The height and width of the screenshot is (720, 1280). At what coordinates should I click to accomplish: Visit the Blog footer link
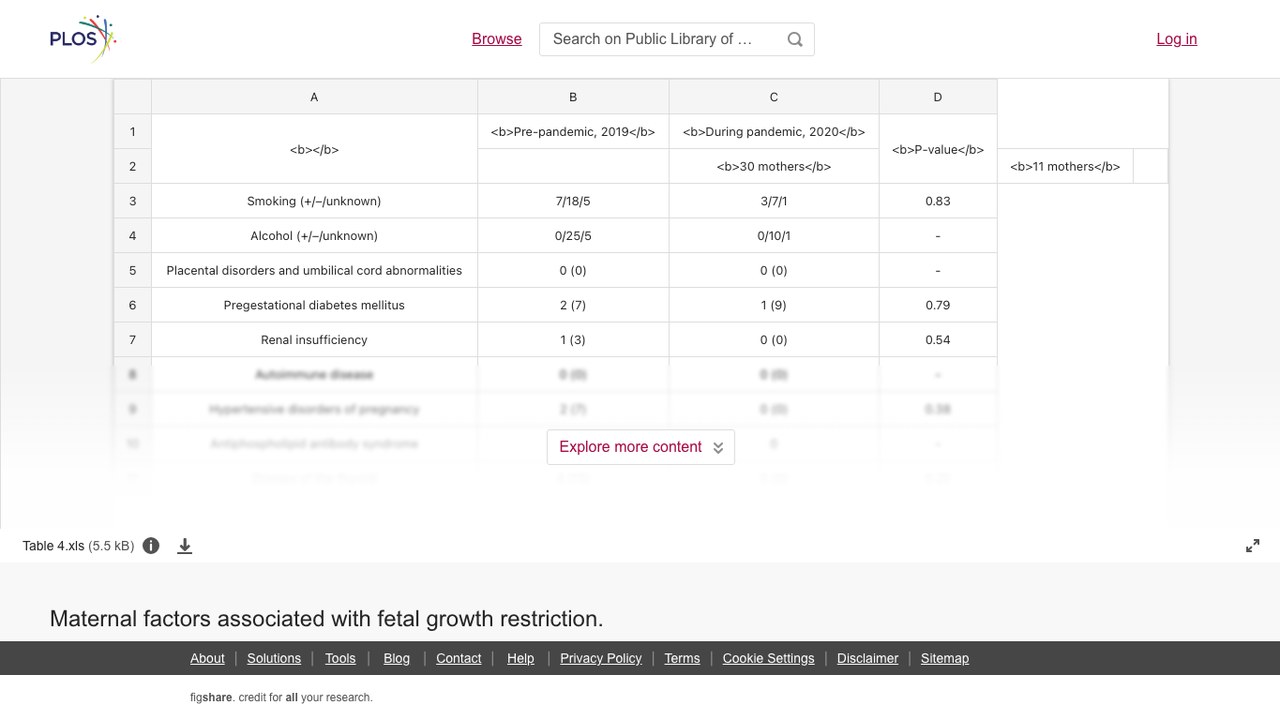point(397,658)
